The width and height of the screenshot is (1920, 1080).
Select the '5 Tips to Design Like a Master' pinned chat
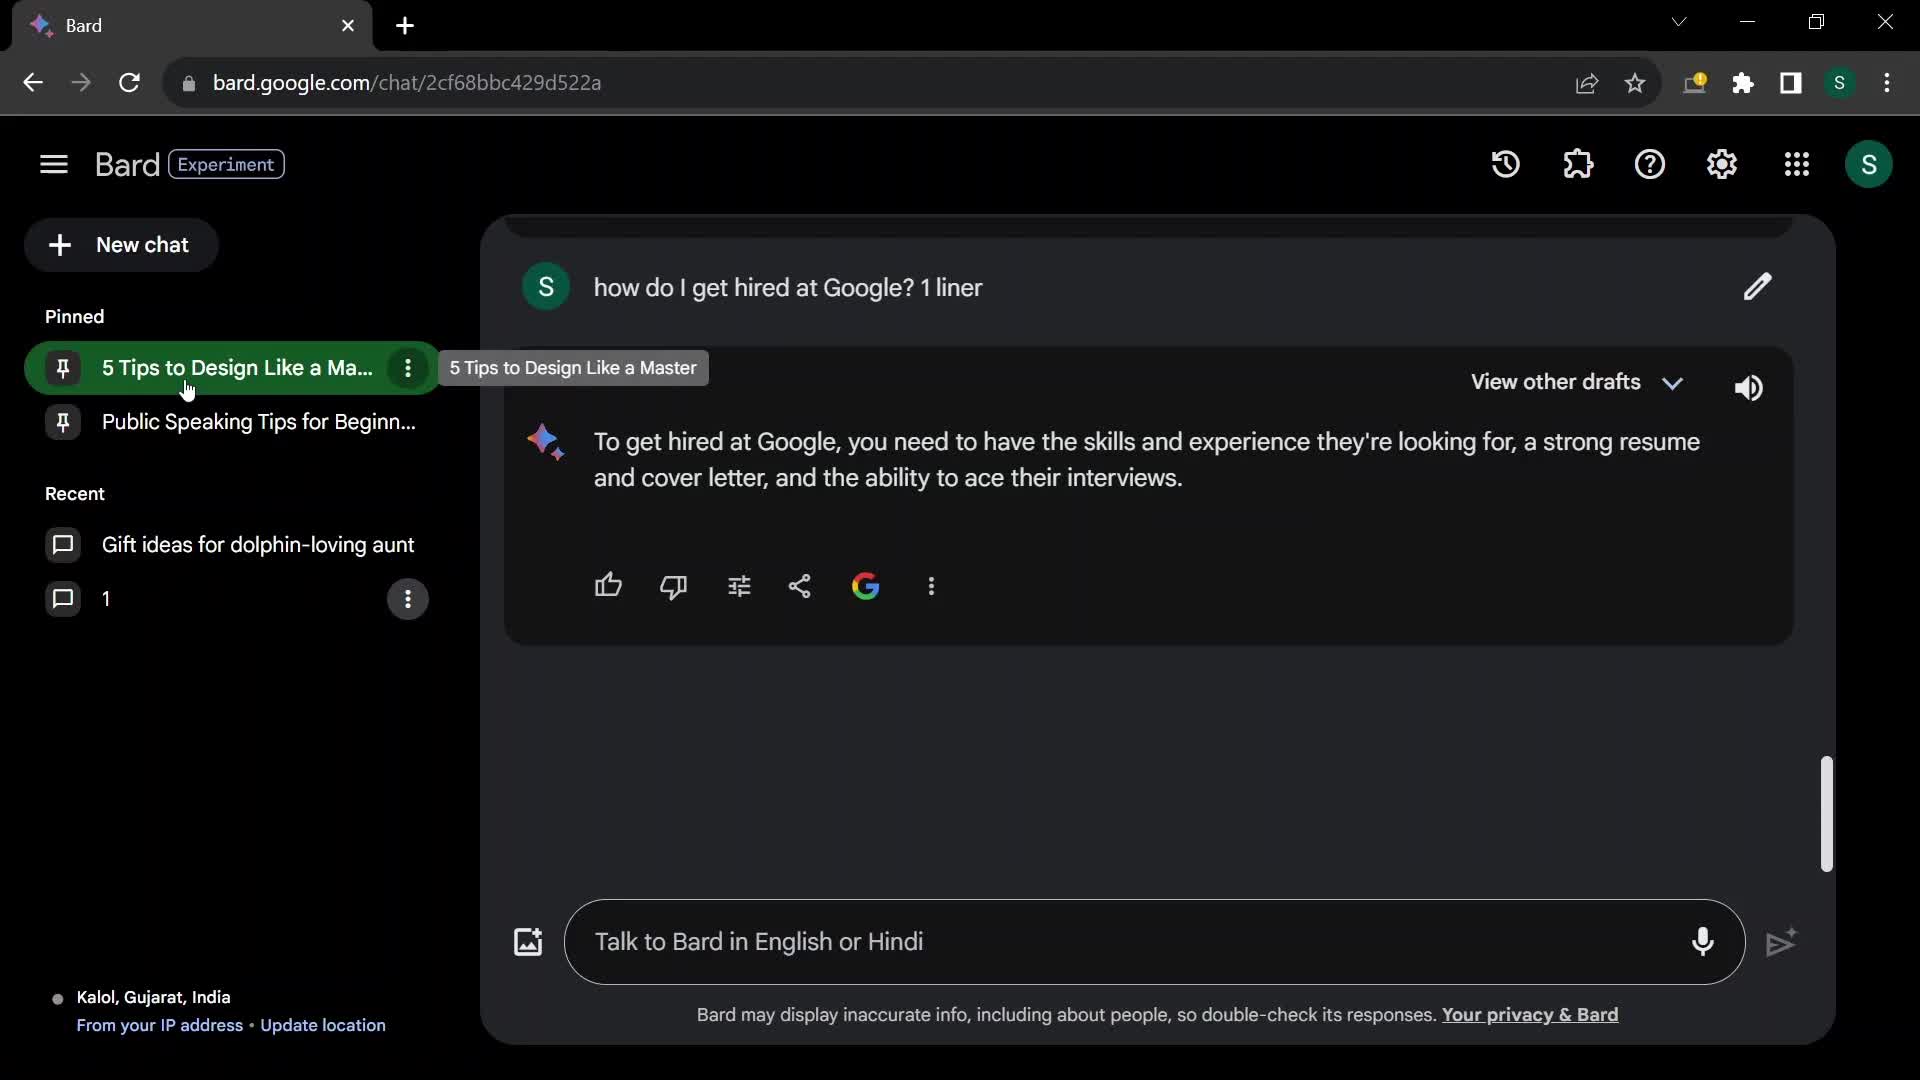[x=237, y=368]
